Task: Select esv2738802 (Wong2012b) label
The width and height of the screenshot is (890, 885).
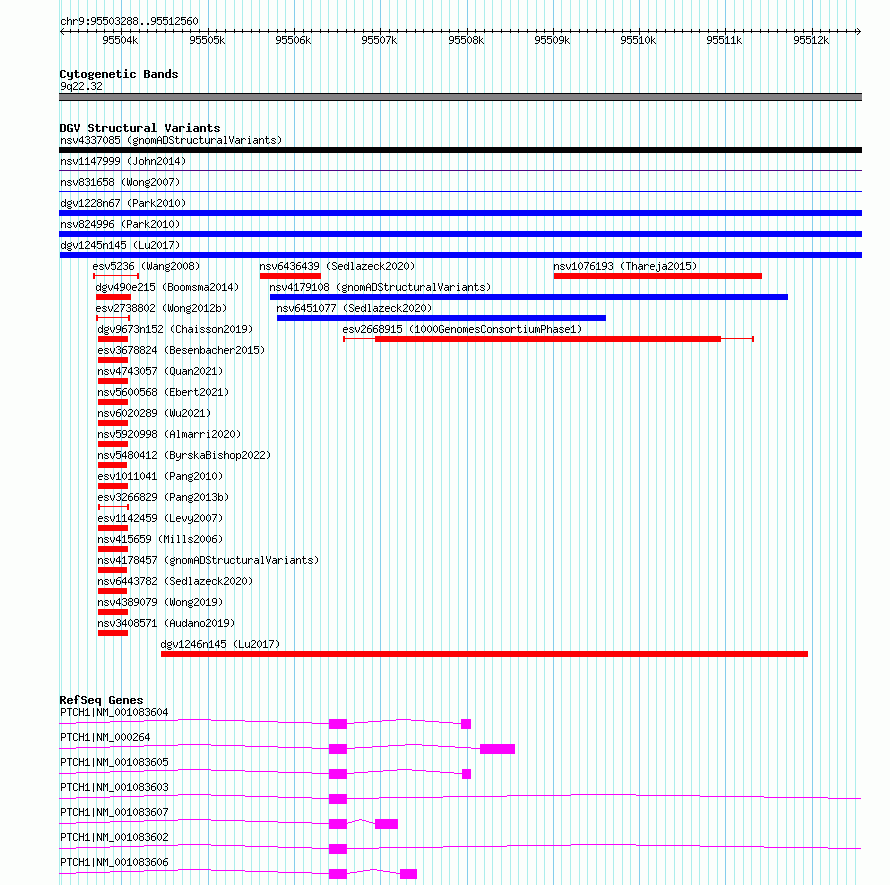Action: tap(161, 308)
